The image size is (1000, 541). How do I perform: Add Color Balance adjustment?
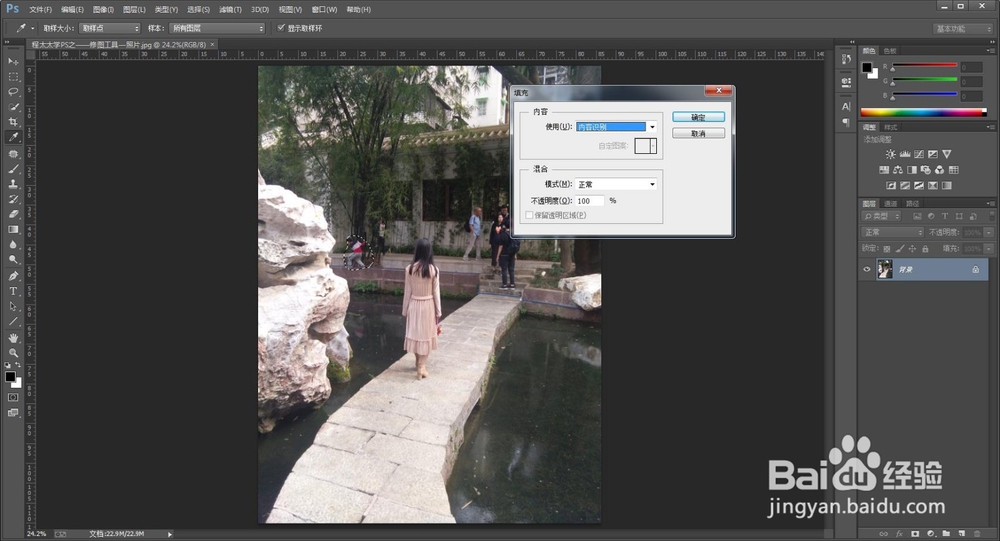(x=898, y=170)
